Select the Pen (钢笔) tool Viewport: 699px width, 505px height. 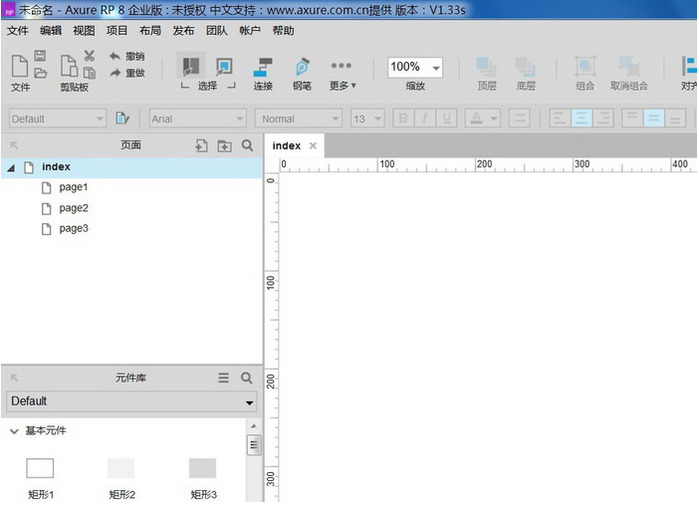(x=301, y=68)
